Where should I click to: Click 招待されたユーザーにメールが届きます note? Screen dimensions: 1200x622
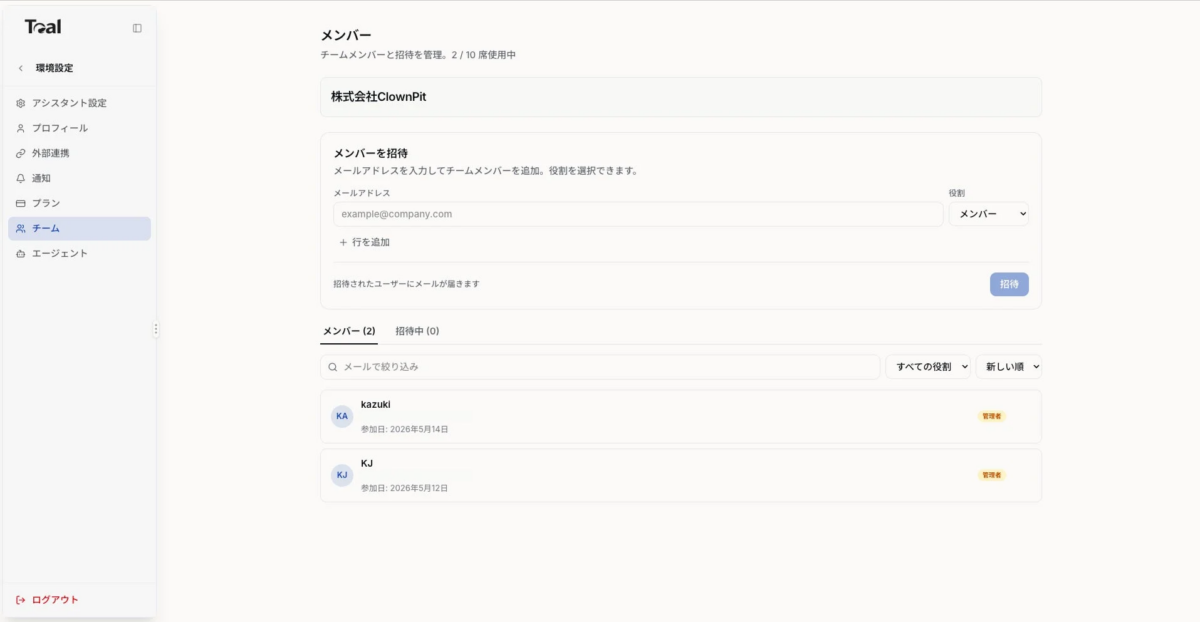[406, 284]
